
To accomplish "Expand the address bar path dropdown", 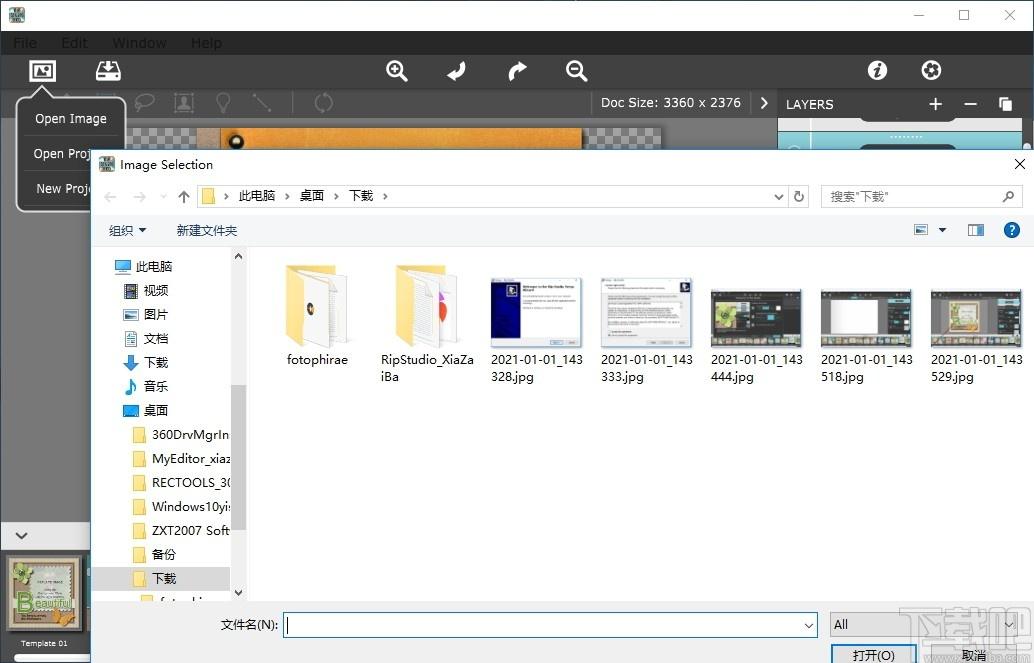I will [x=779, y=197].
